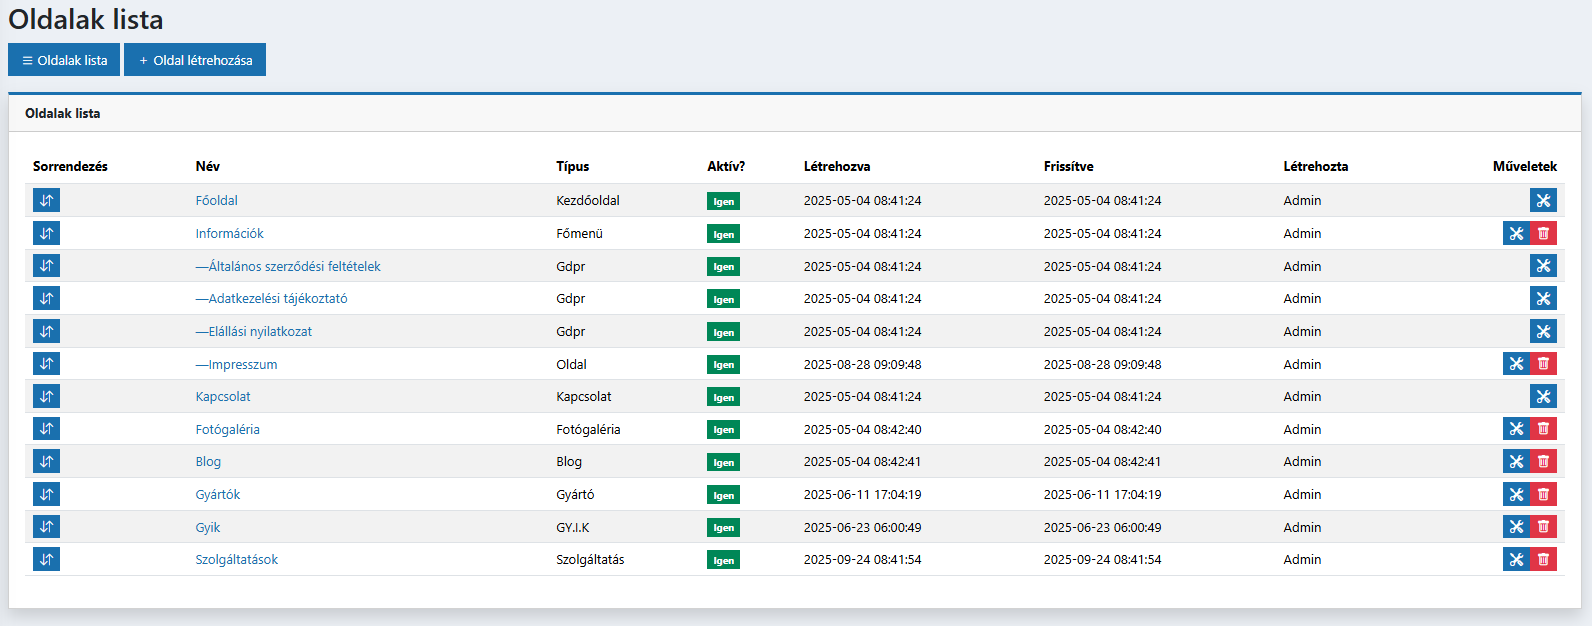1592x626 pixels.
Task: Click edit icon for Gyártók row
Action: click(x=1516, y=494)
